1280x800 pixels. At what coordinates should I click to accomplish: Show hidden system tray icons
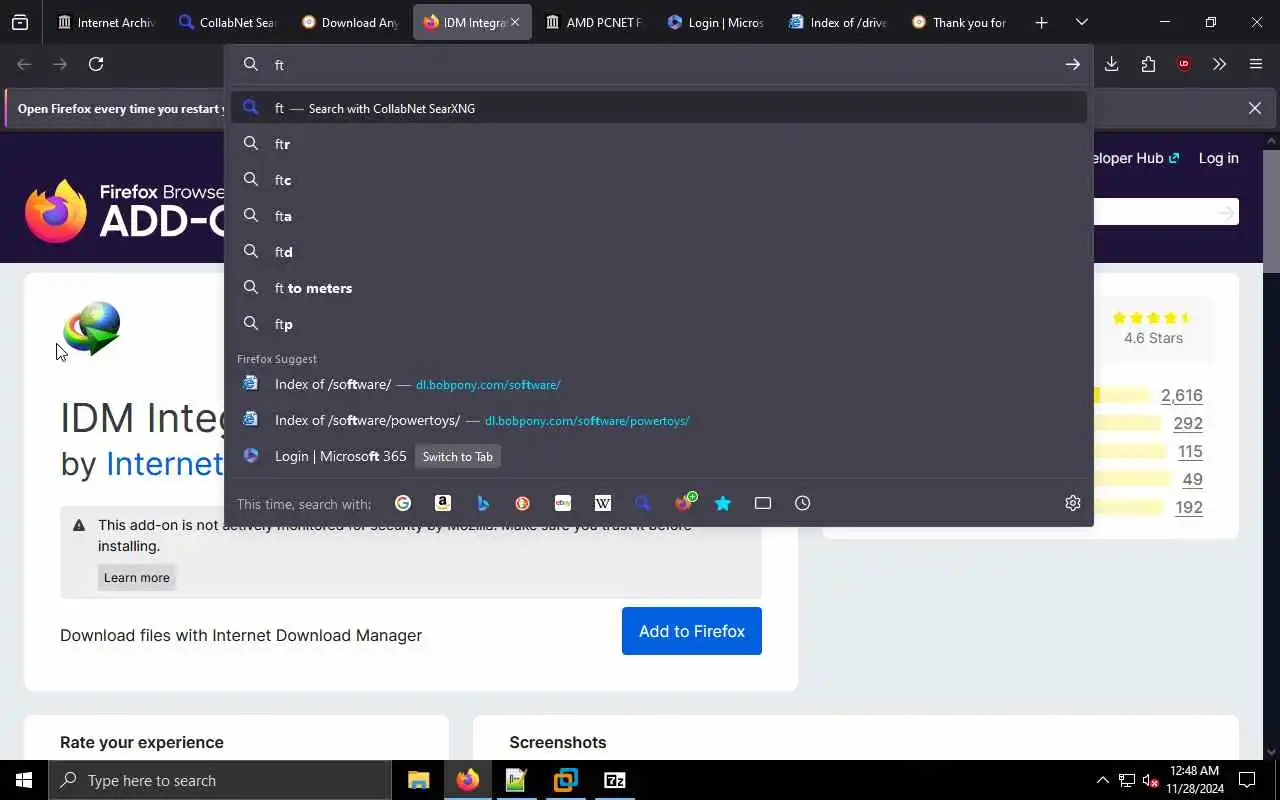pos(1102,780)
